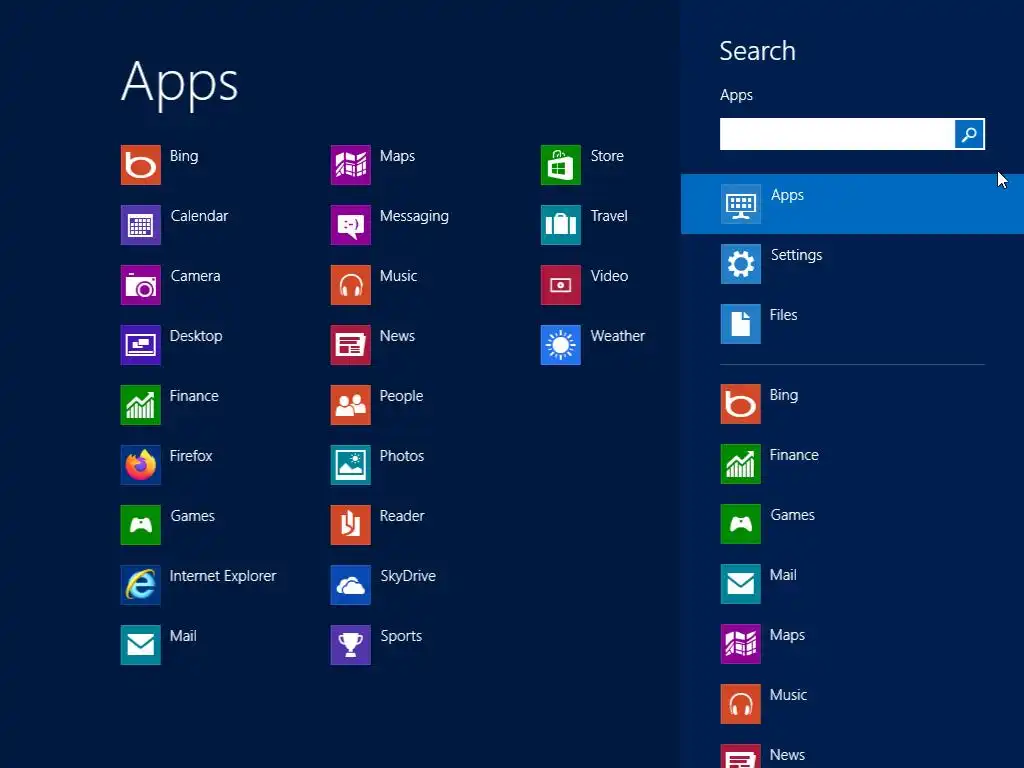The height and width of the screenshot is (768, 1024).
Task: Open the Finance icon in the Apps list
Action: coord(140,405)
